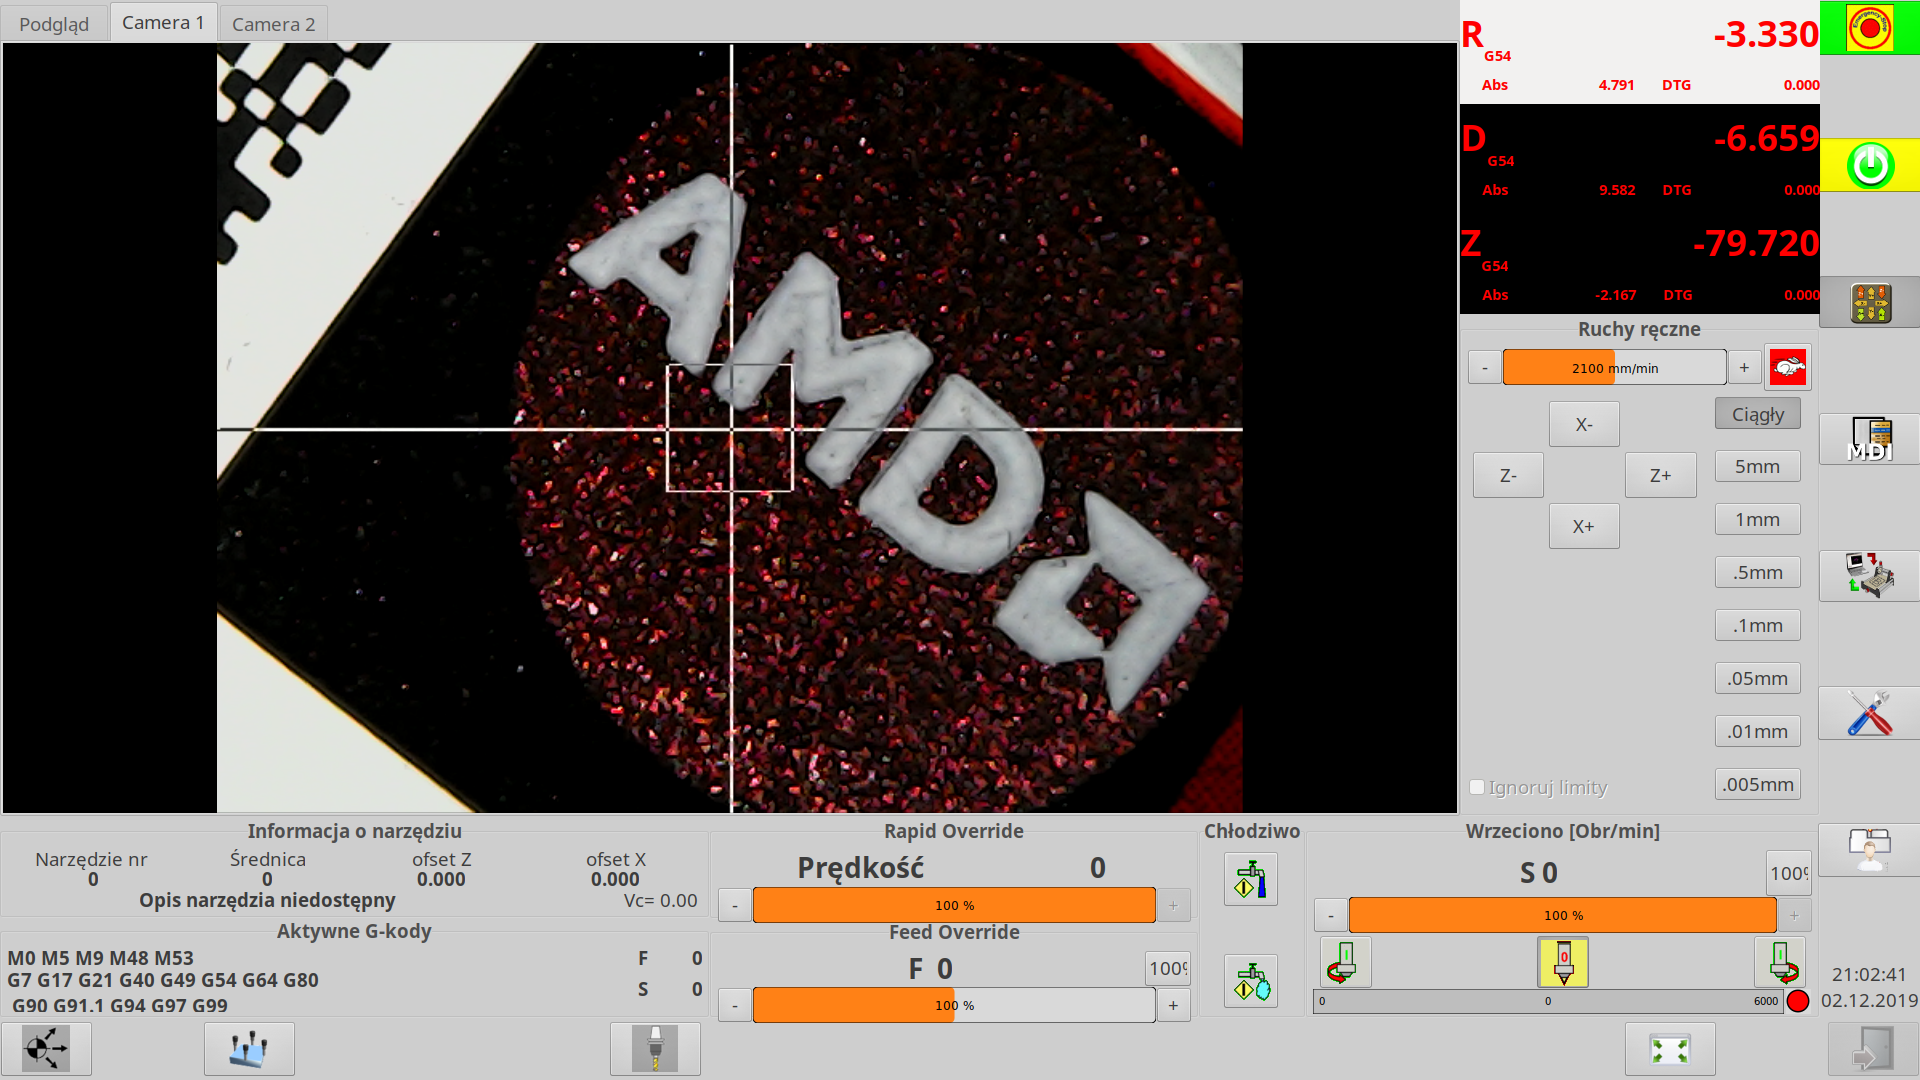Click the D axis DRO value -6.659
The height and width of the screenshot is (1080, 1920).
(1766, 139)
